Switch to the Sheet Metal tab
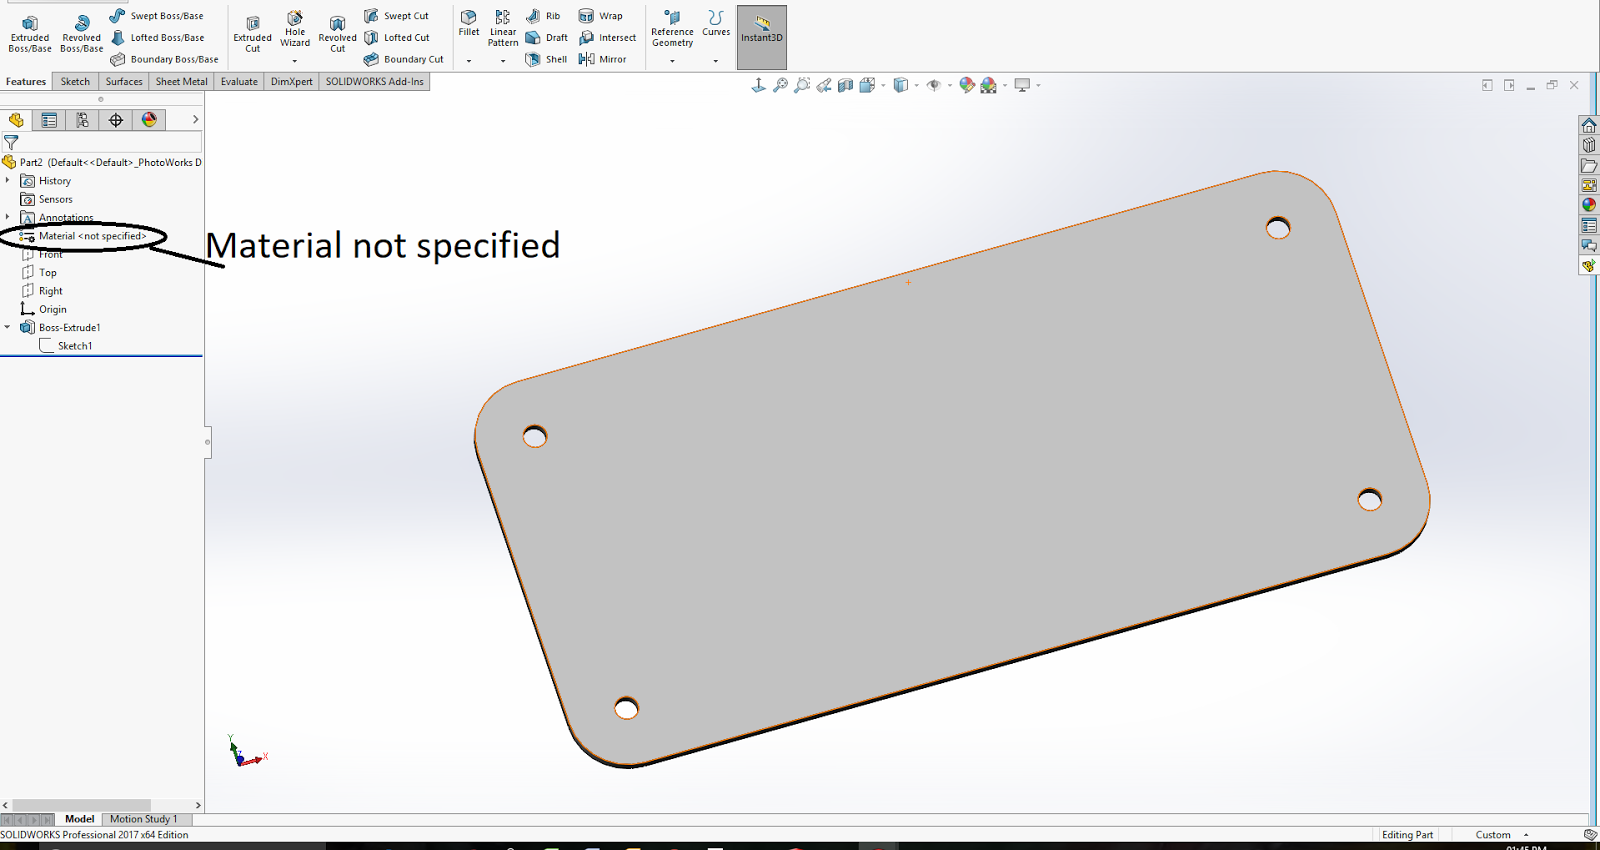The width and height of the screenshot is (1600, 850). (182, 82)
